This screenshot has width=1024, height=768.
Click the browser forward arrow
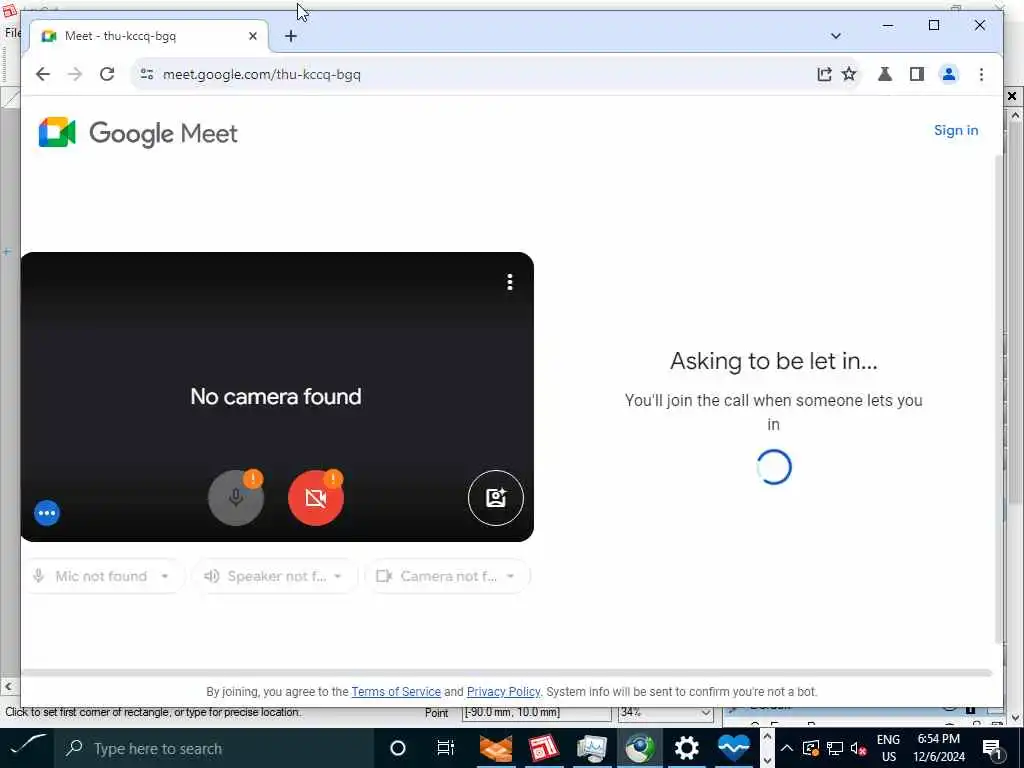(x=75, y=74)
